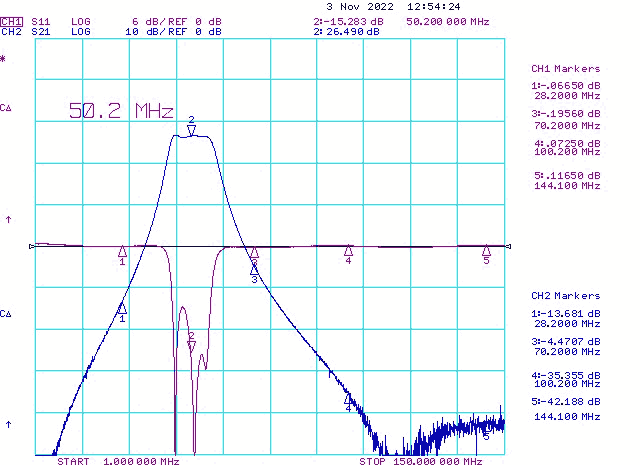Click the time stamp '12:54:24'
Screen dimensions: 640x465
point(433,7)
